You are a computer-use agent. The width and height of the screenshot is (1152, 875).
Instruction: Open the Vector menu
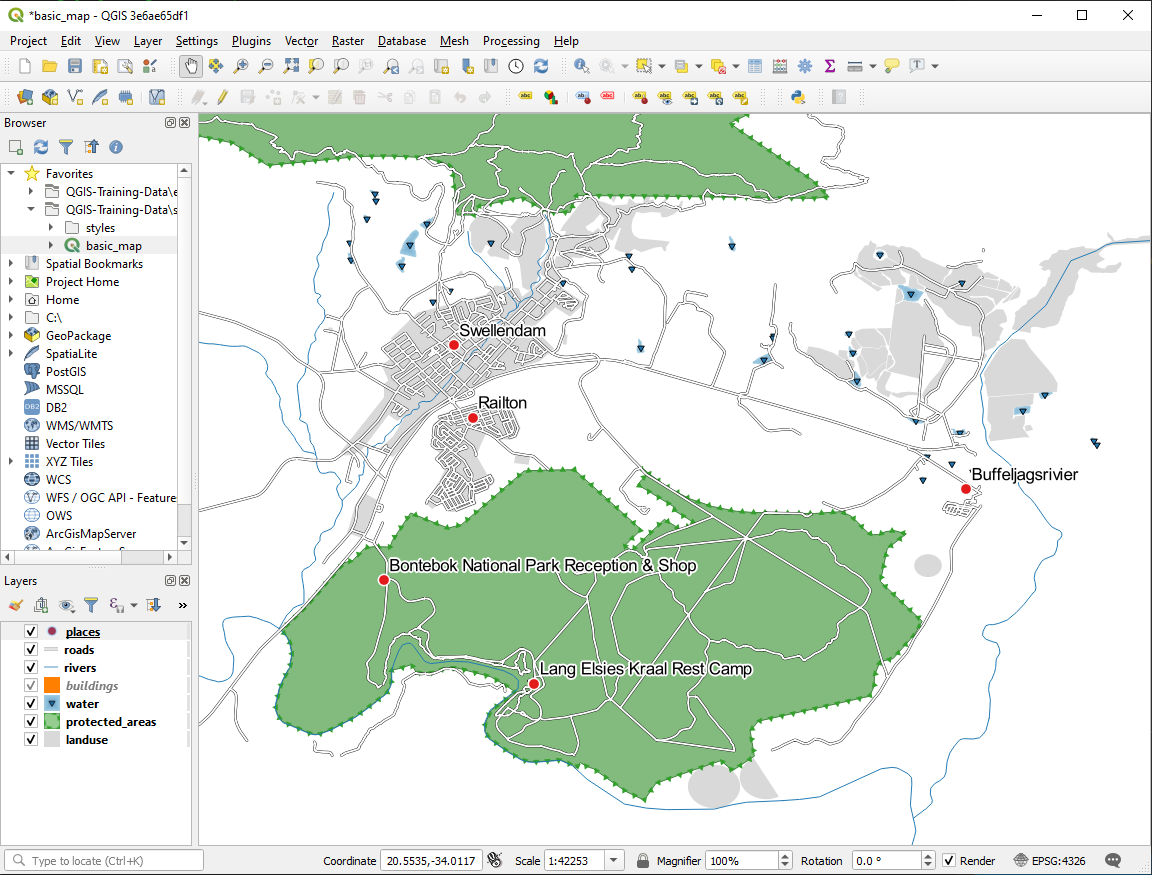pos(301,41)
